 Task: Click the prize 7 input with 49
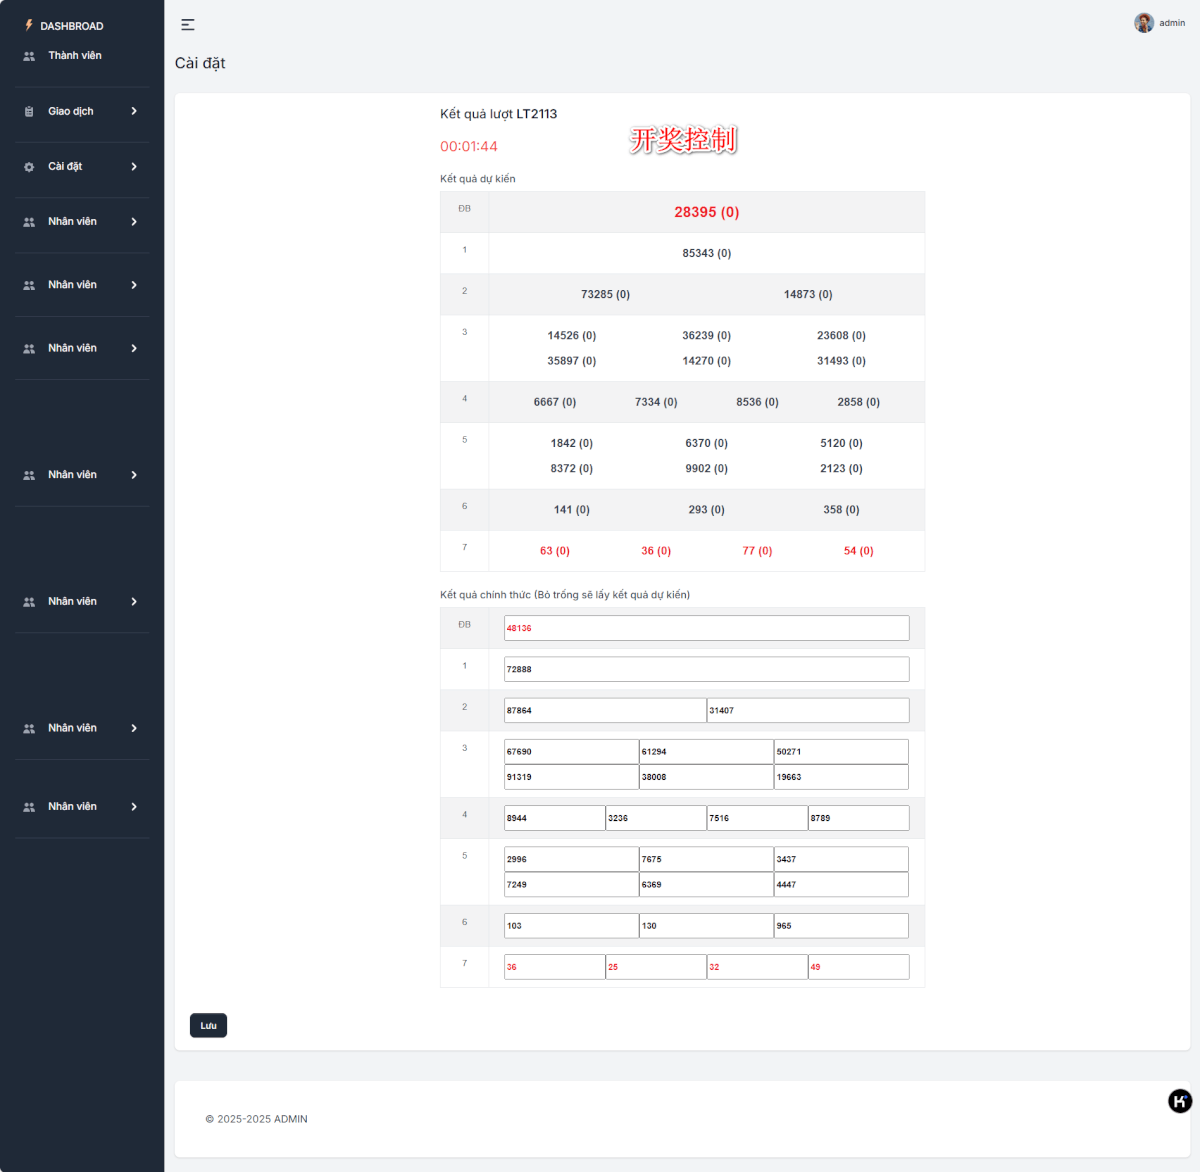pyautogui.click(x=858, y=967)
